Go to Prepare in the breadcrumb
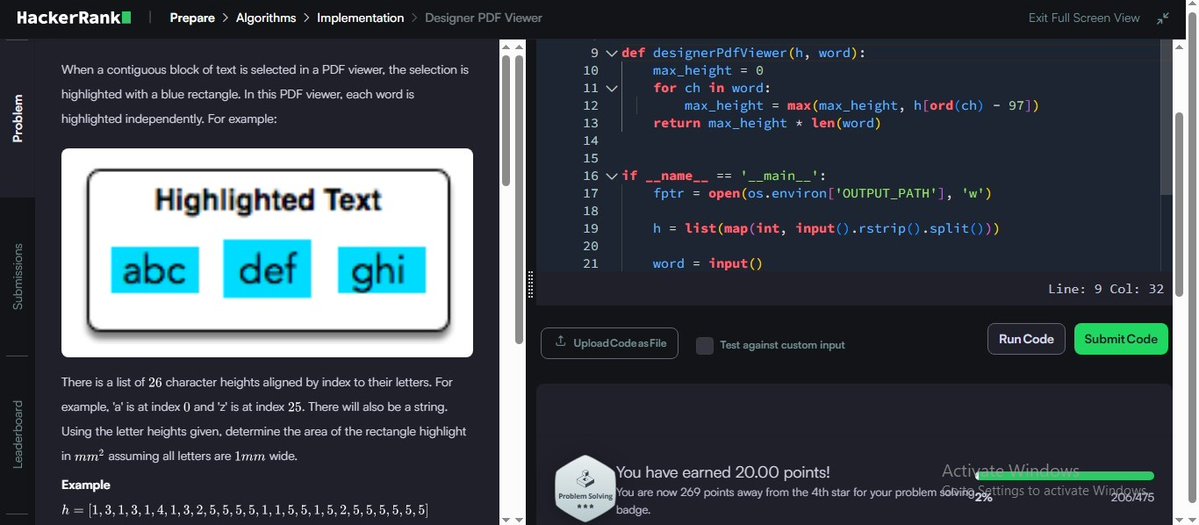Viewport: 1199px width, 525px height. [x=192, y=18]
